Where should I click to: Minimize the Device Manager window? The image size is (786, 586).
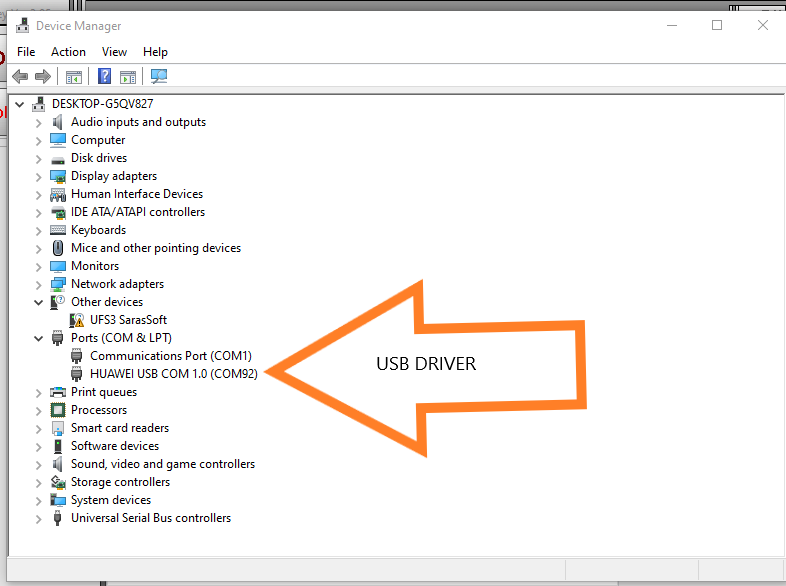click(672, 25)
